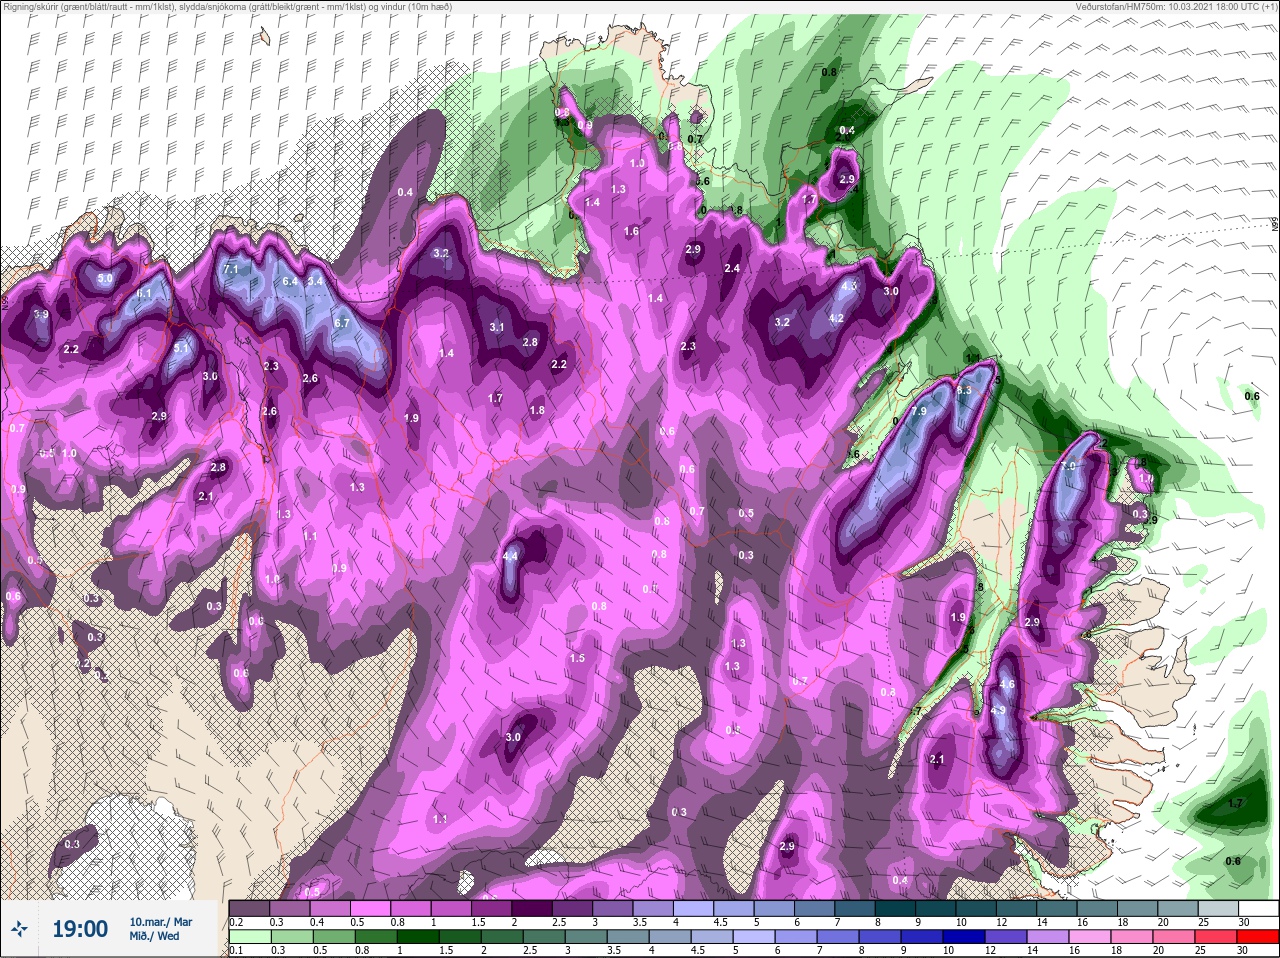Click the '10.mar./ Mar' date label
This screenshot has width=1280, height=958.
(161, 921)
